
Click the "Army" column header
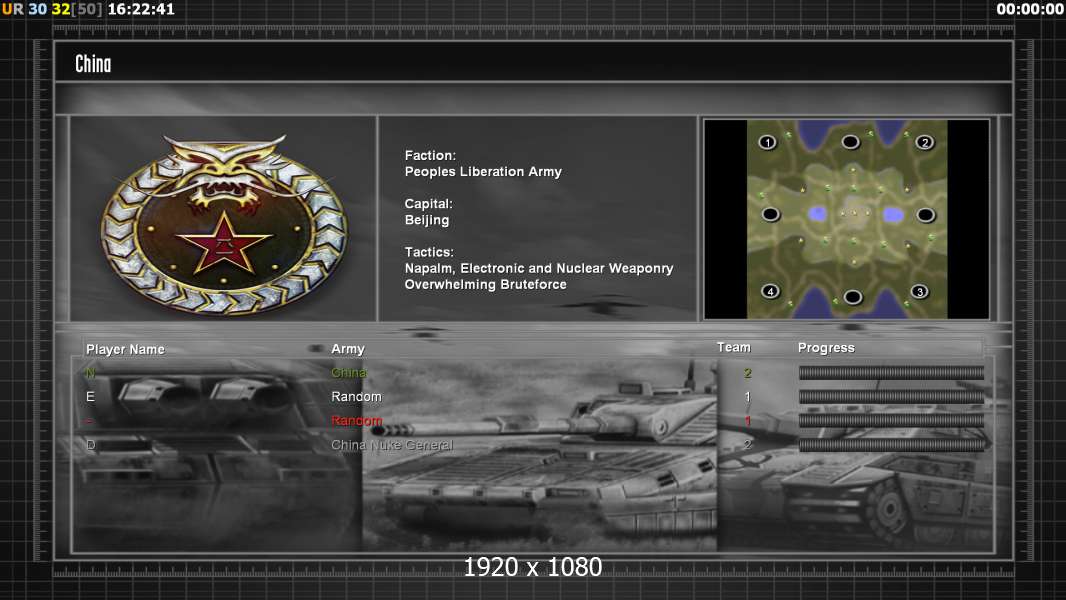[348, 349]
